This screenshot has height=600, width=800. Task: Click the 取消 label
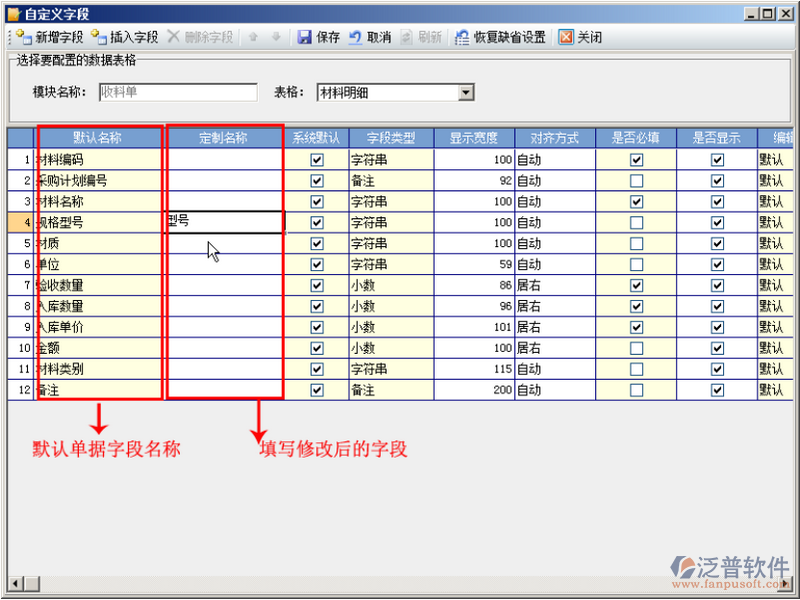[x=379, y=37]
